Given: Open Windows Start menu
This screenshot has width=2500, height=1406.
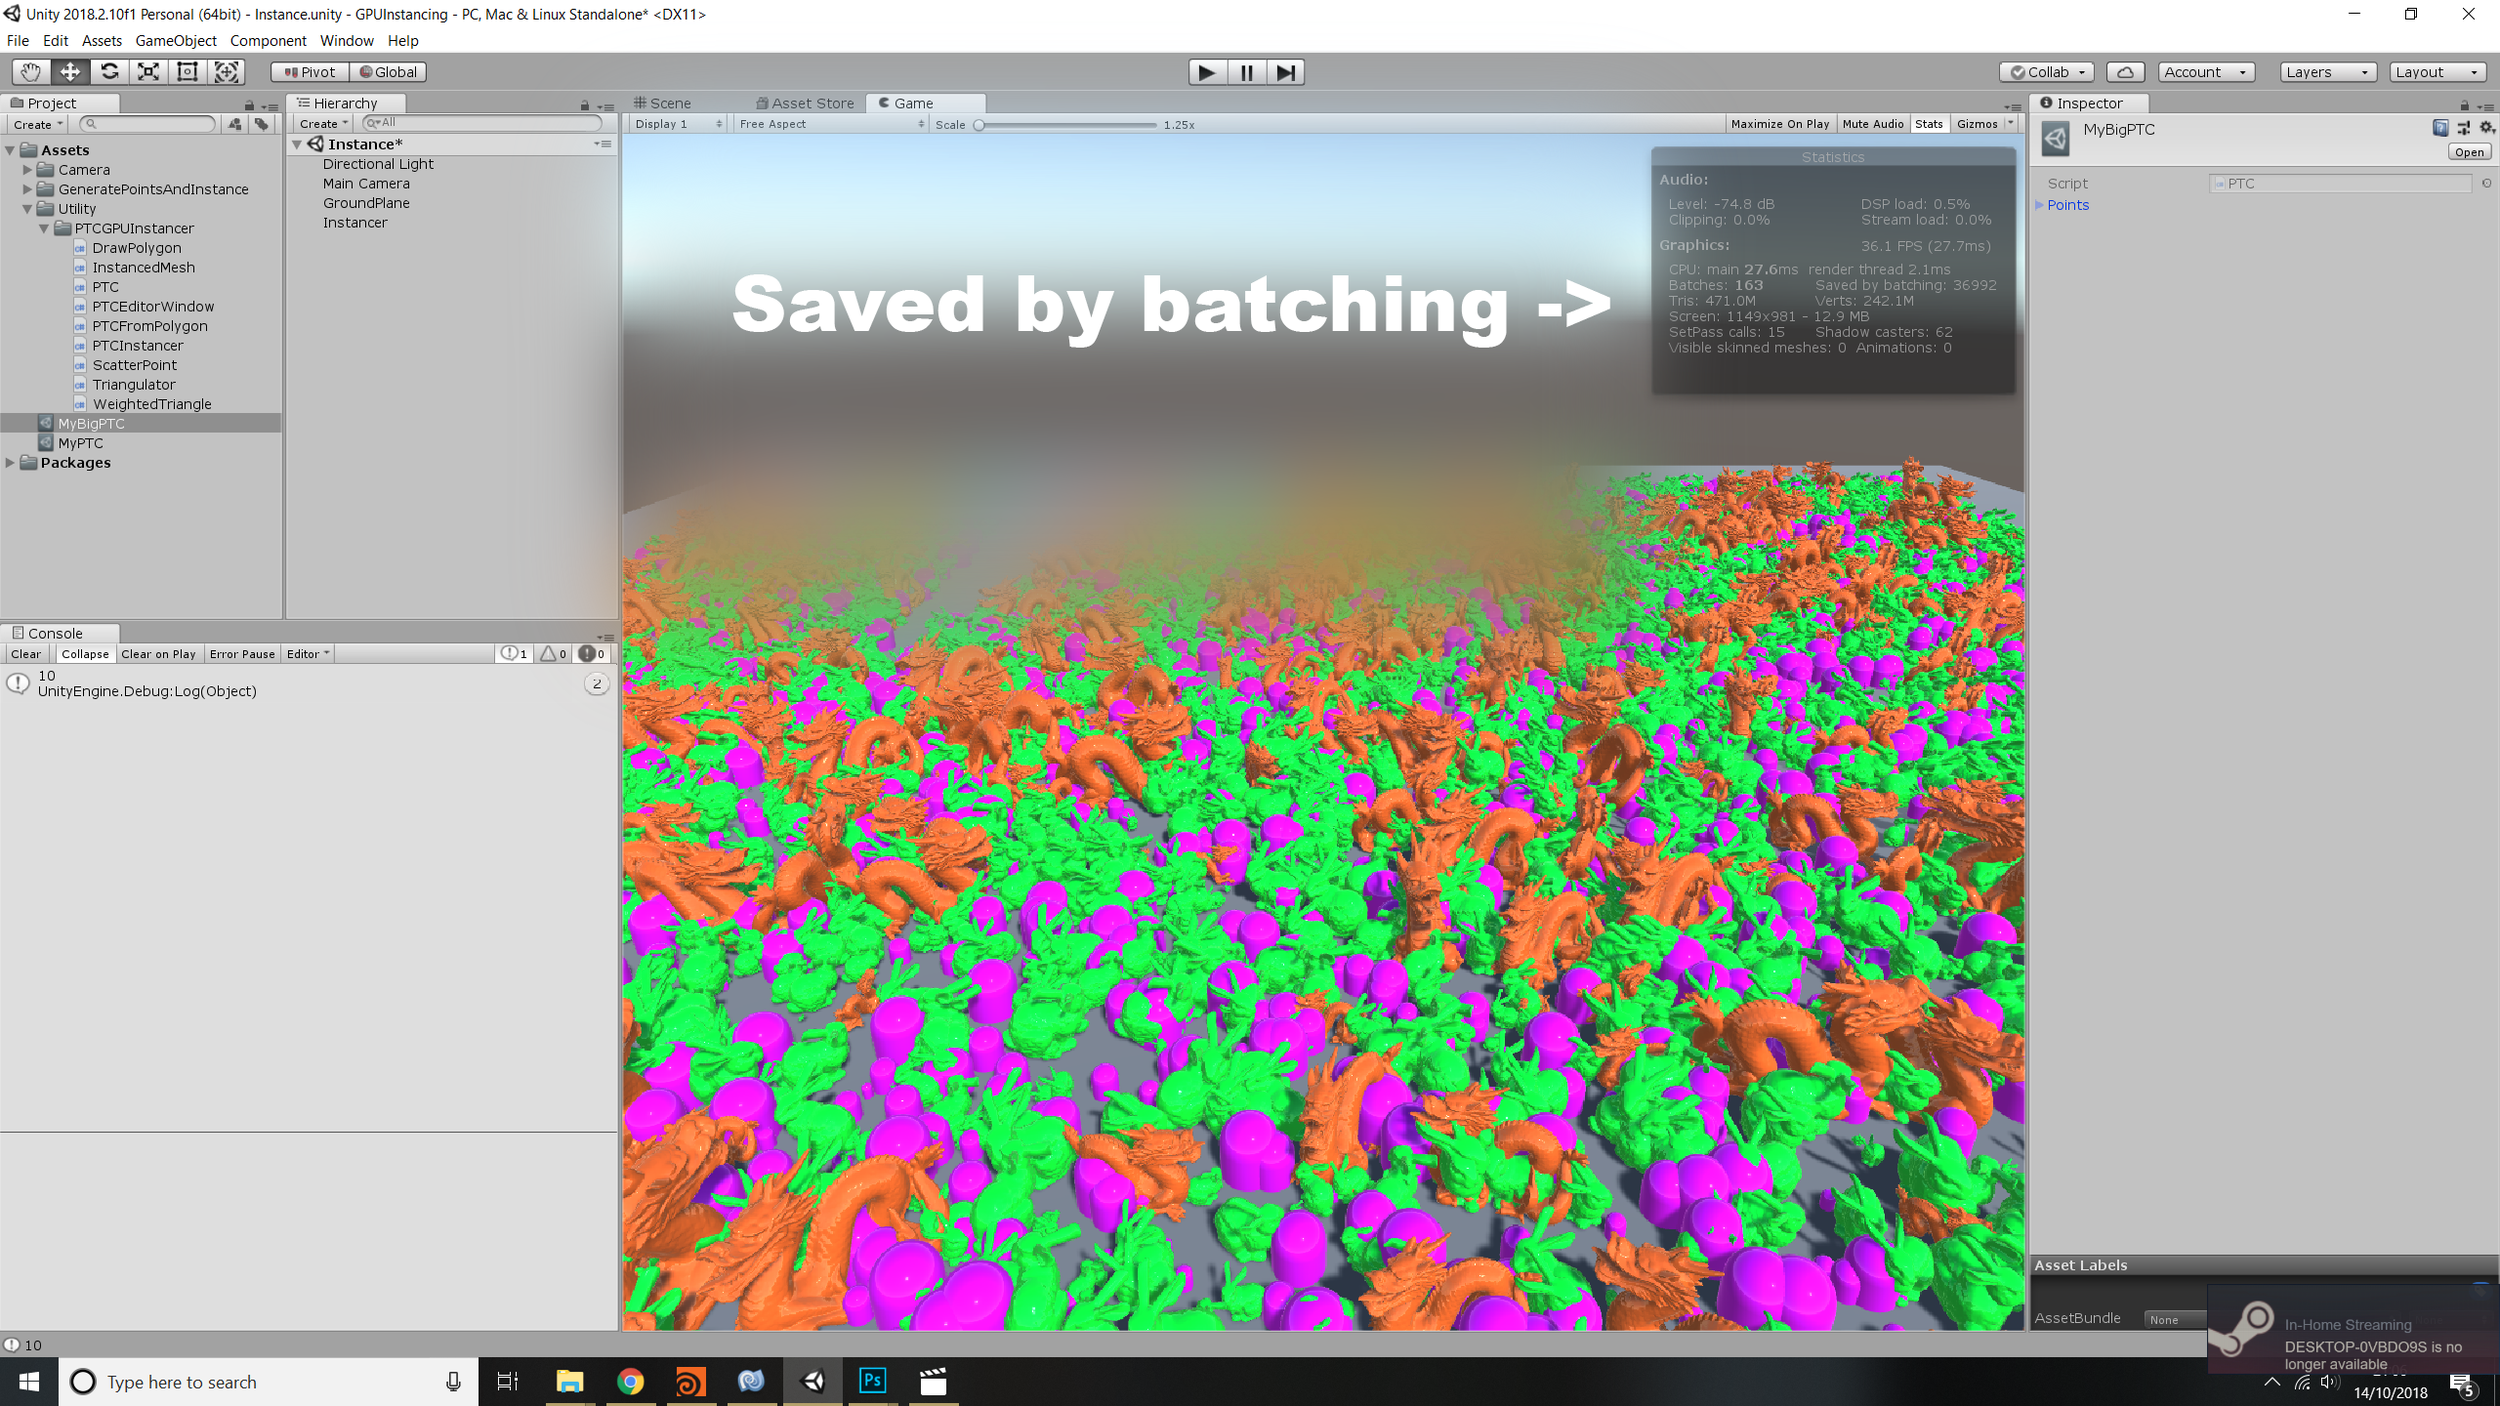Looking at the screenshot, I should pos(29,1382).
